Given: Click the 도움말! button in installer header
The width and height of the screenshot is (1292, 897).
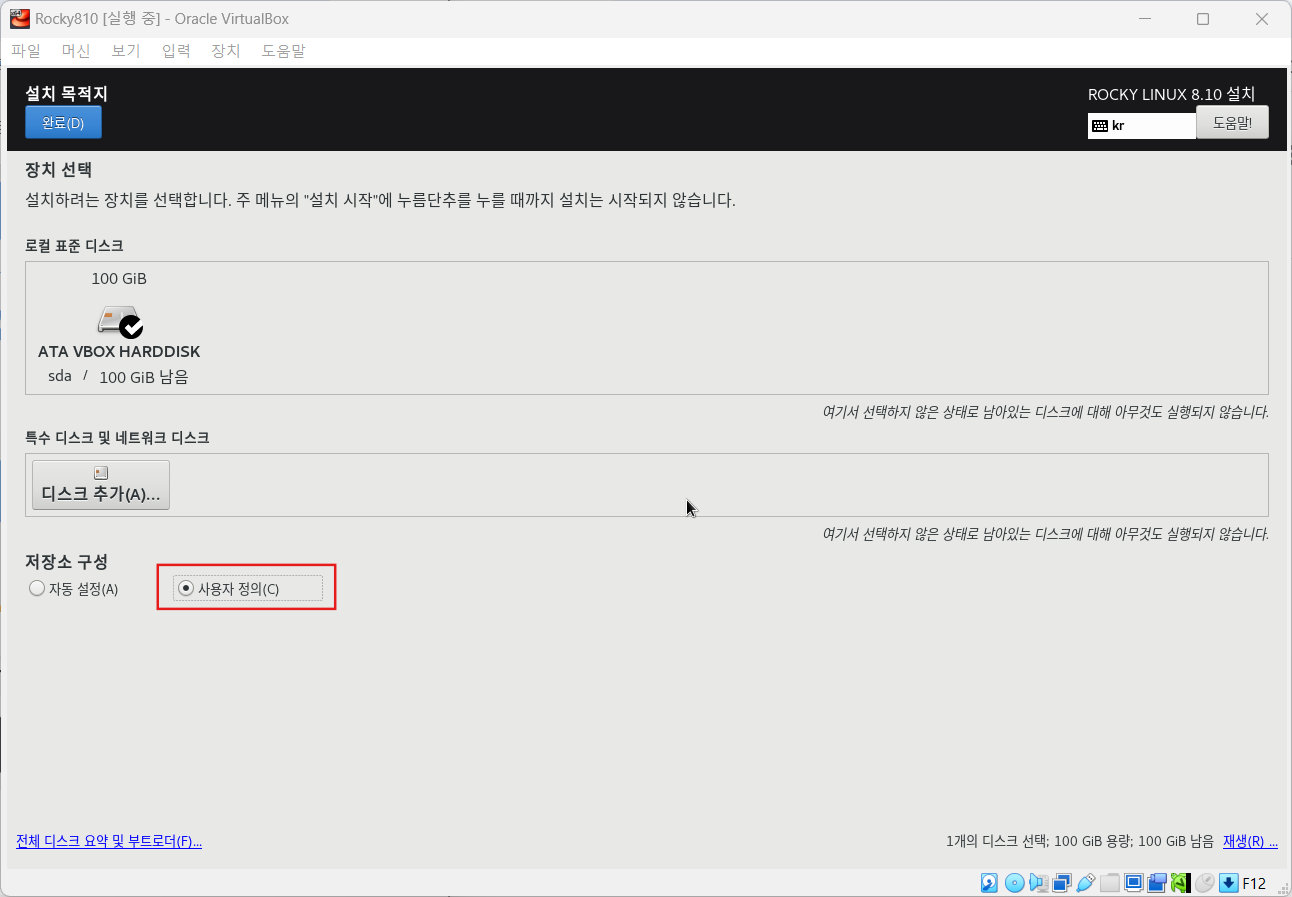Looking at the screenshot, I should [1232, 122].
